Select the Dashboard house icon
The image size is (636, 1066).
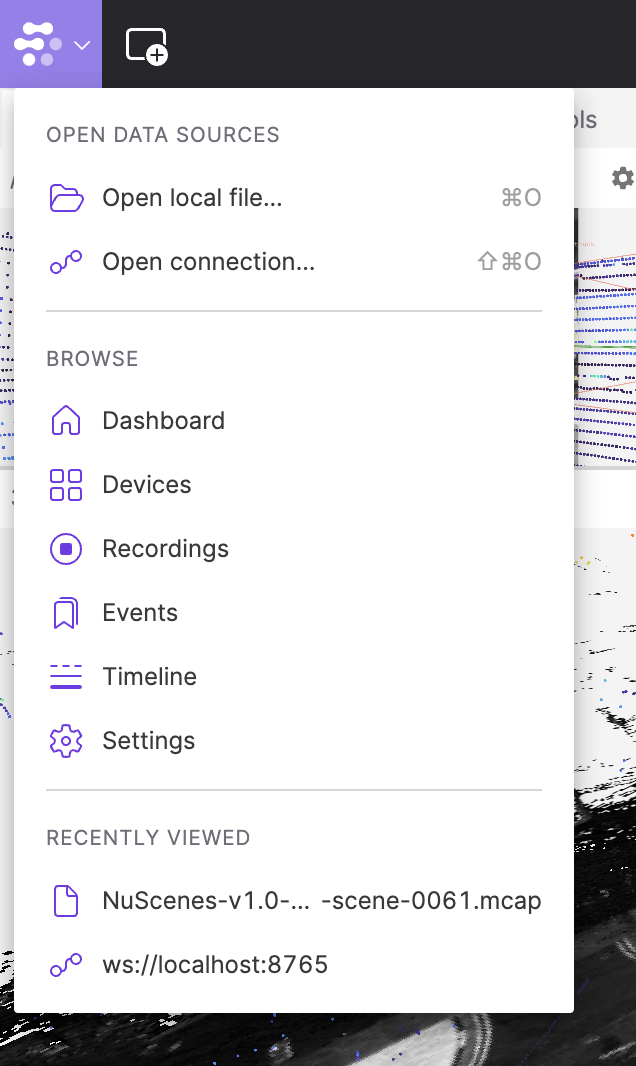[x=66, y=420]
